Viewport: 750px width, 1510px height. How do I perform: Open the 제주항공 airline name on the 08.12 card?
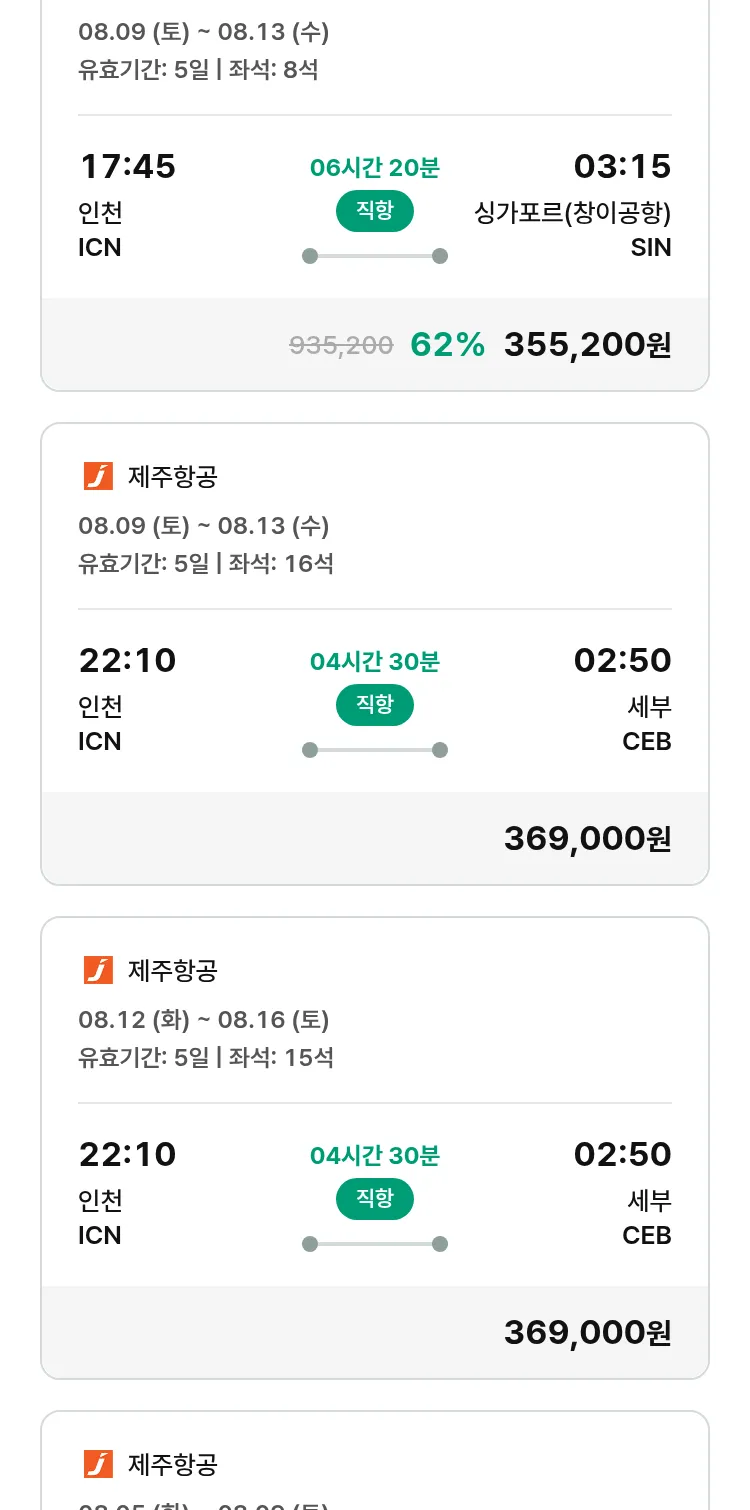(173, 970)
